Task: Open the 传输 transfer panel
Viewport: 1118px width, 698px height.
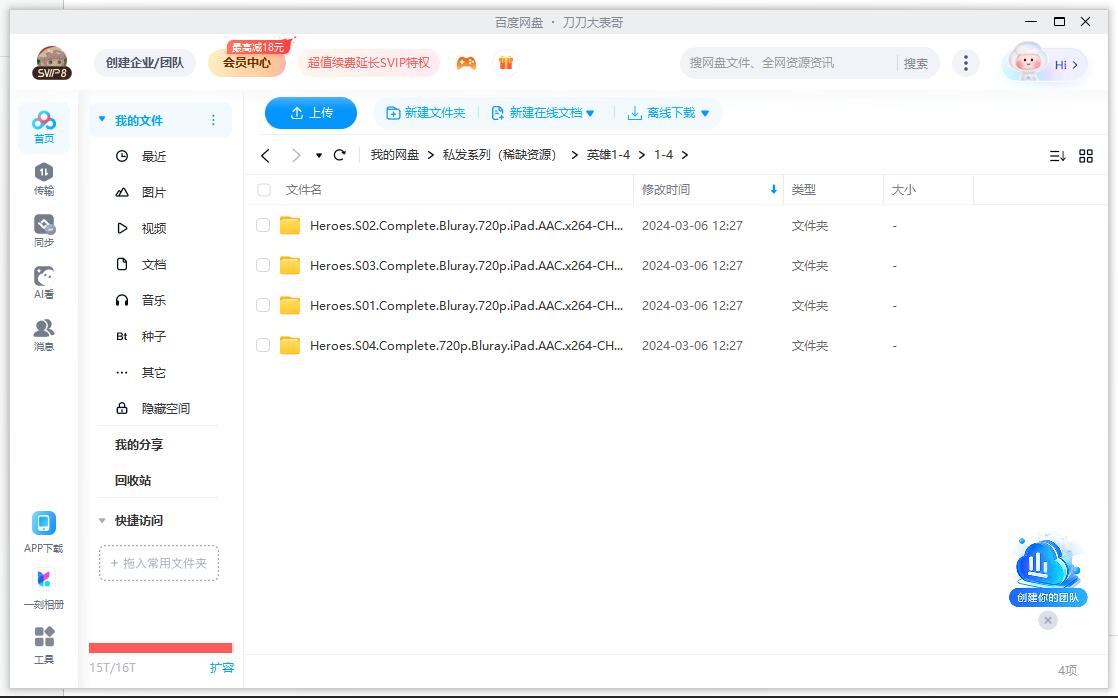Action: (43, 179)
